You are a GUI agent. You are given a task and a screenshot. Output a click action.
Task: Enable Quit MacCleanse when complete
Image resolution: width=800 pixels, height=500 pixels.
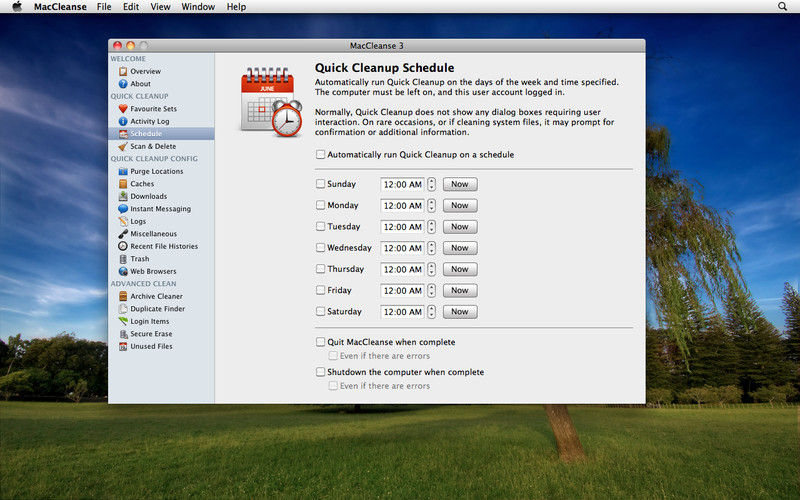(320, 342)
